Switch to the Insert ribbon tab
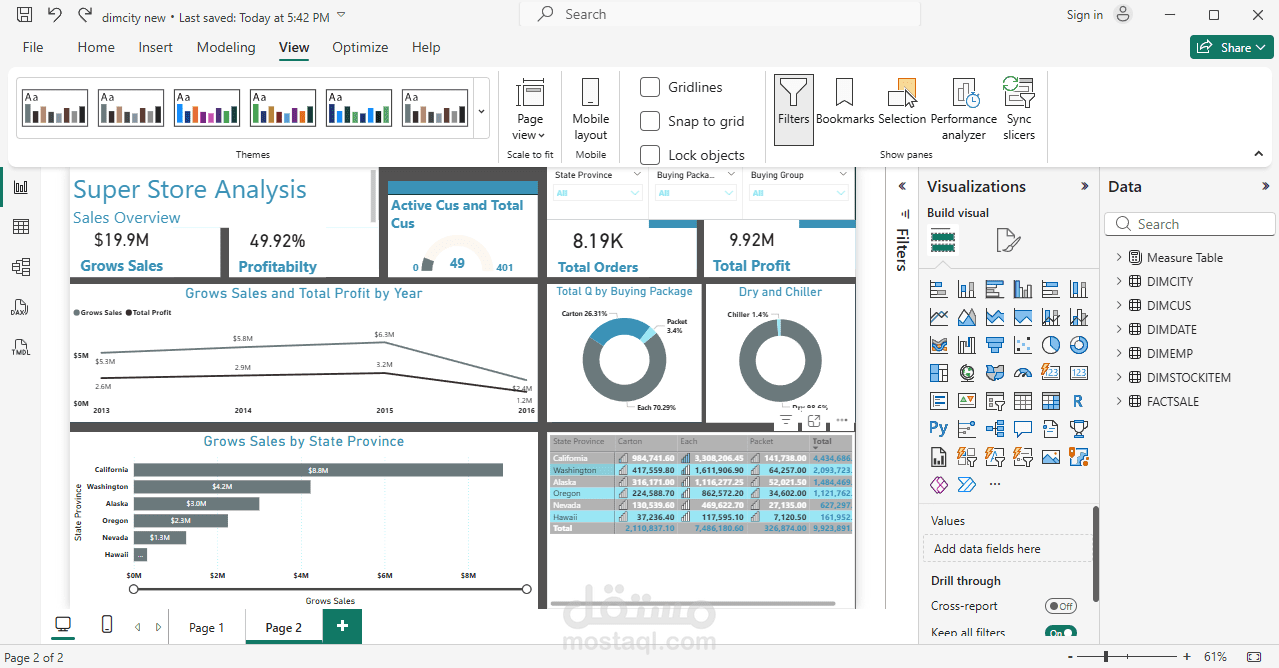1279x668 pixels. pyautogui.click(x=155, y=47)
